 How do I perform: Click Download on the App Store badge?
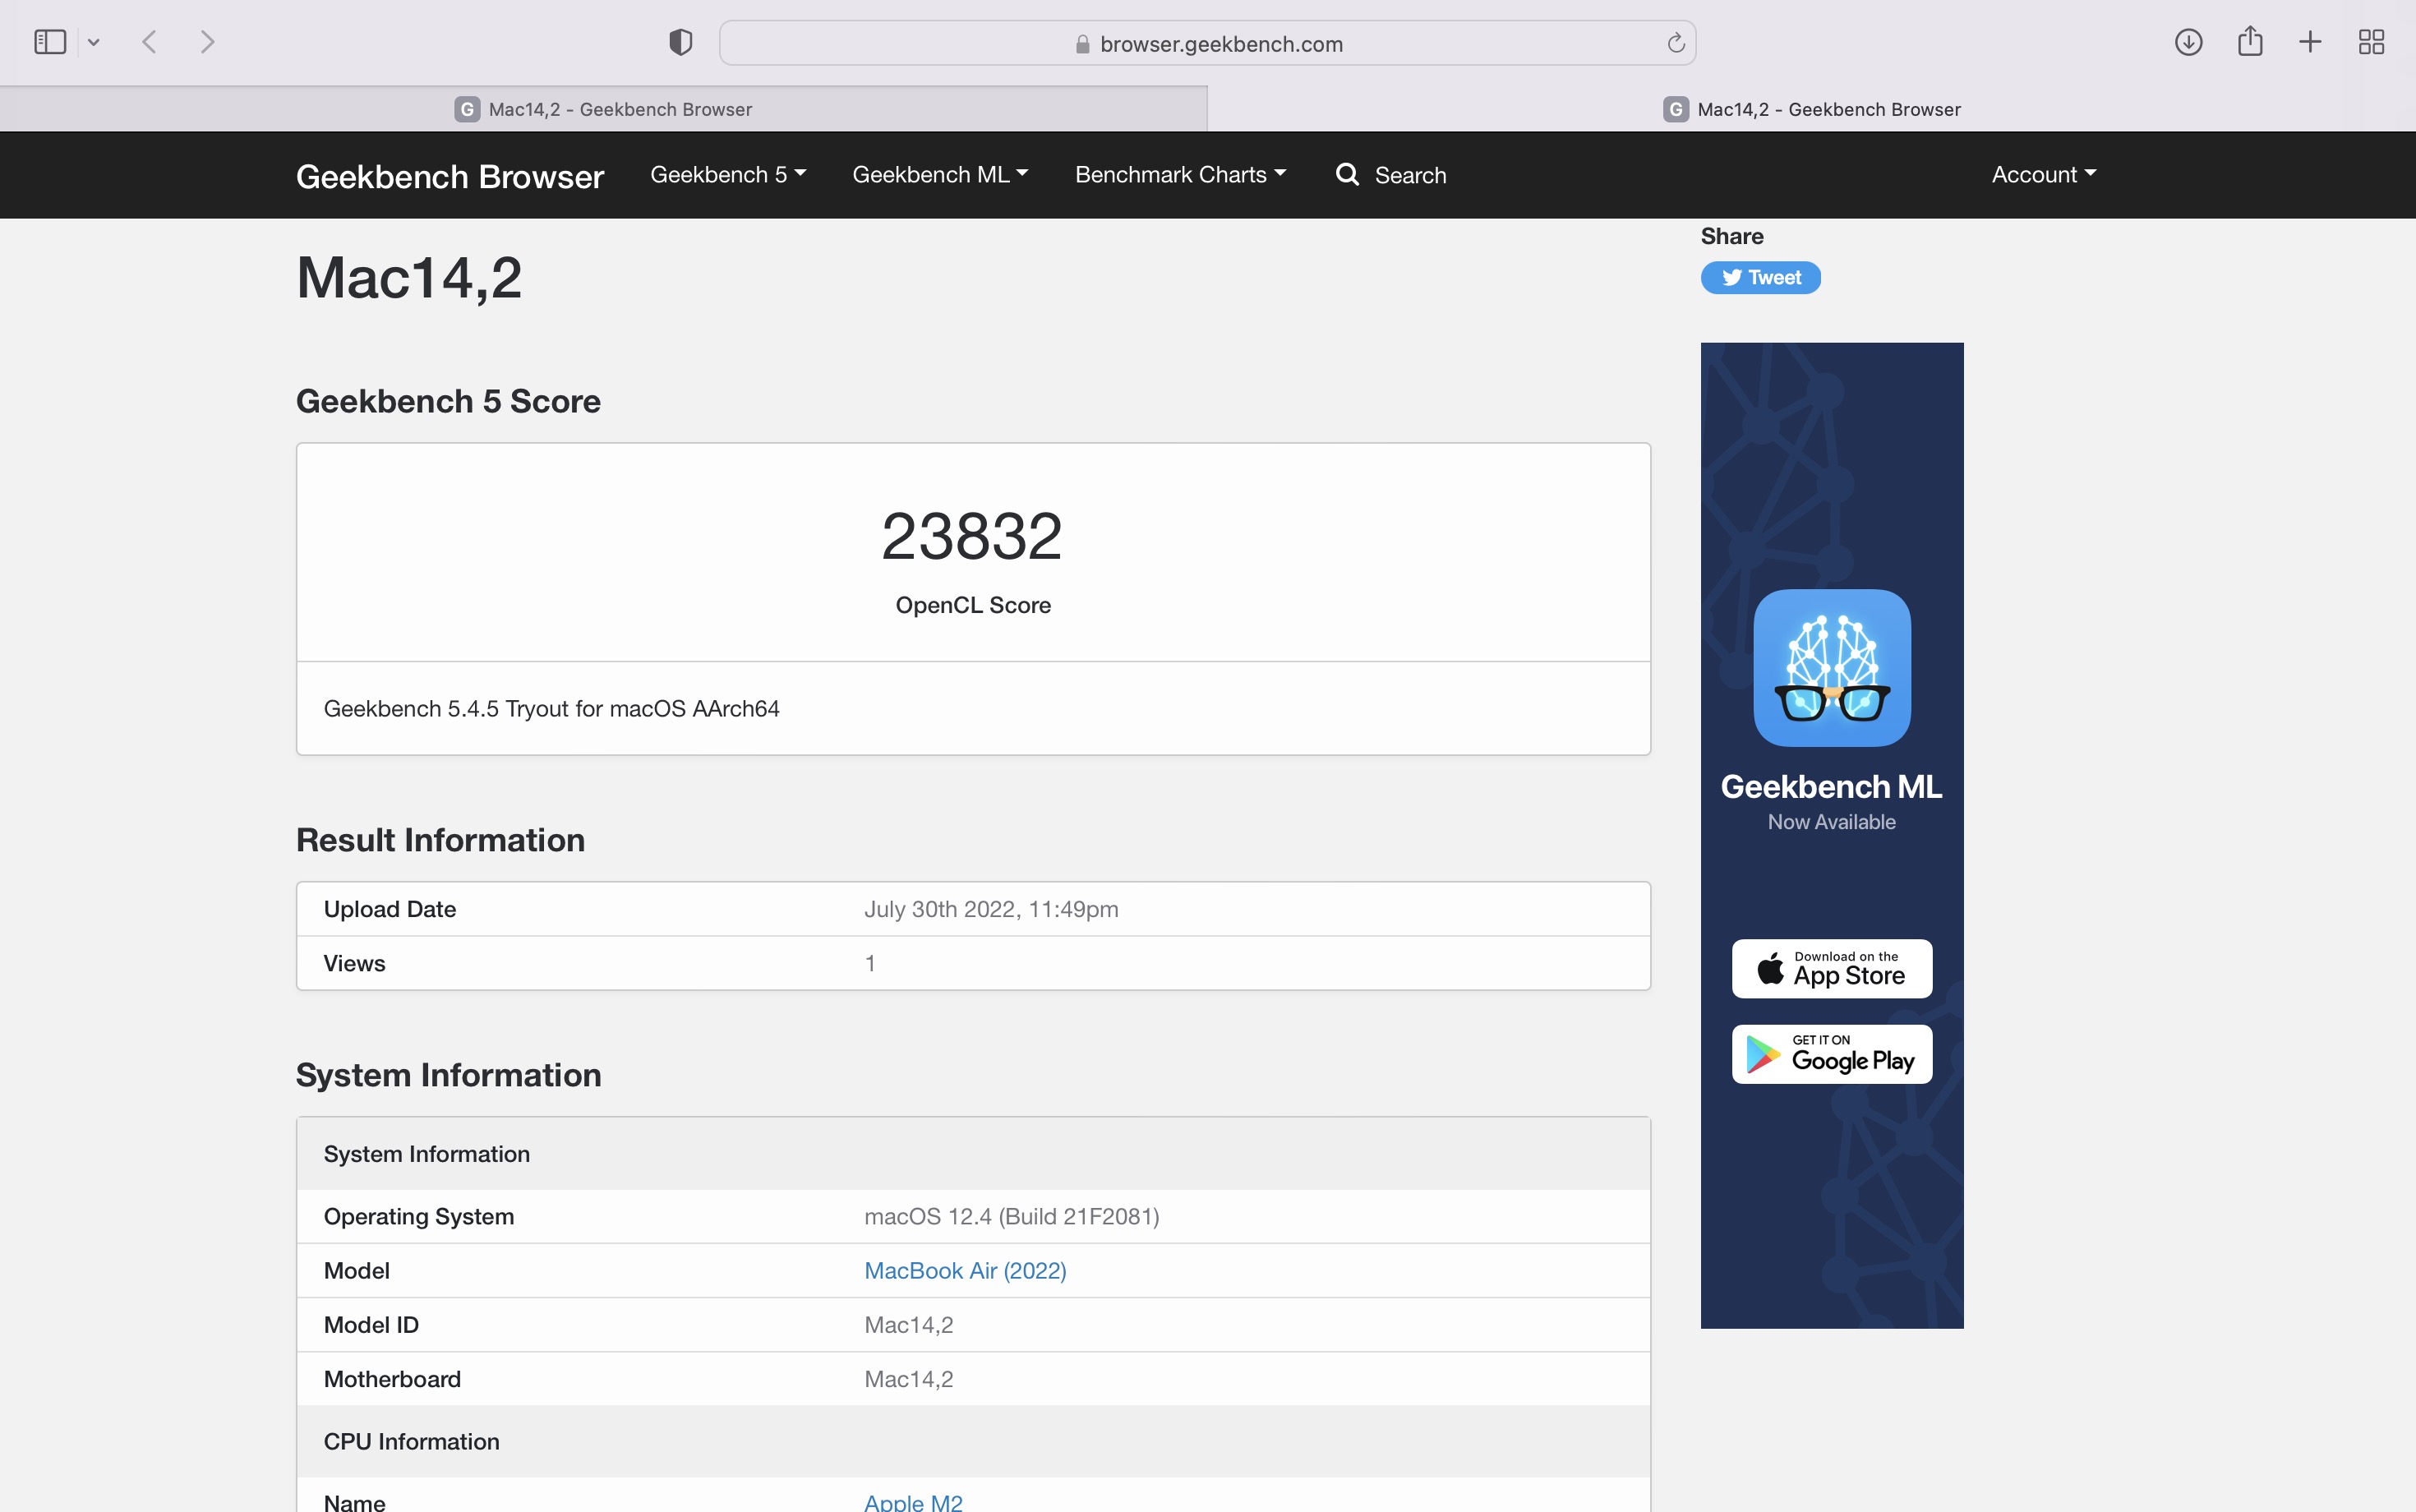(x=1832, y=968)
